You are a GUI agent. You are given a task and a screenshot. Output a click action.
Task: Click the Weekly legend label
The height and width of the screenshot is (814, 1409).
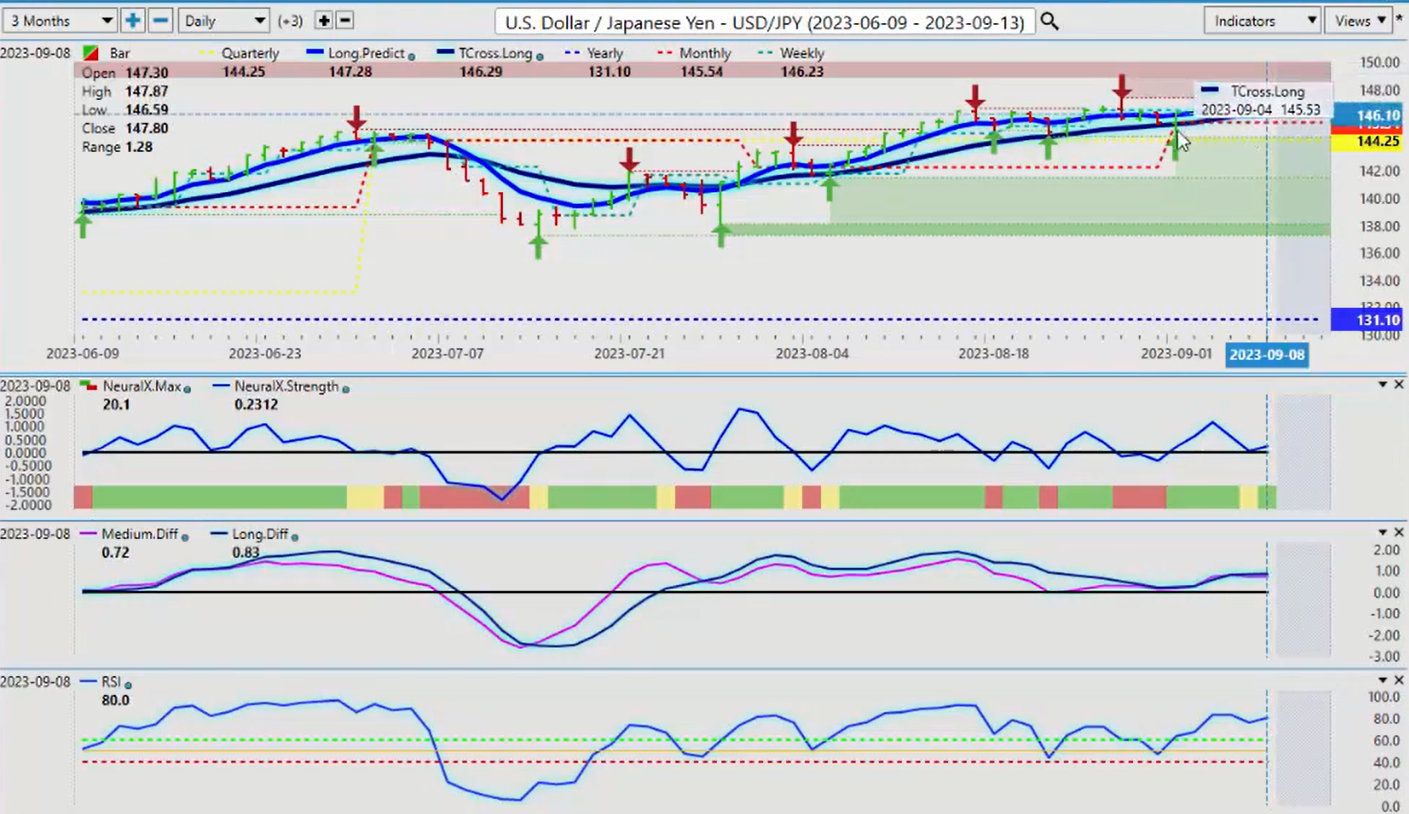pos(802,53)
